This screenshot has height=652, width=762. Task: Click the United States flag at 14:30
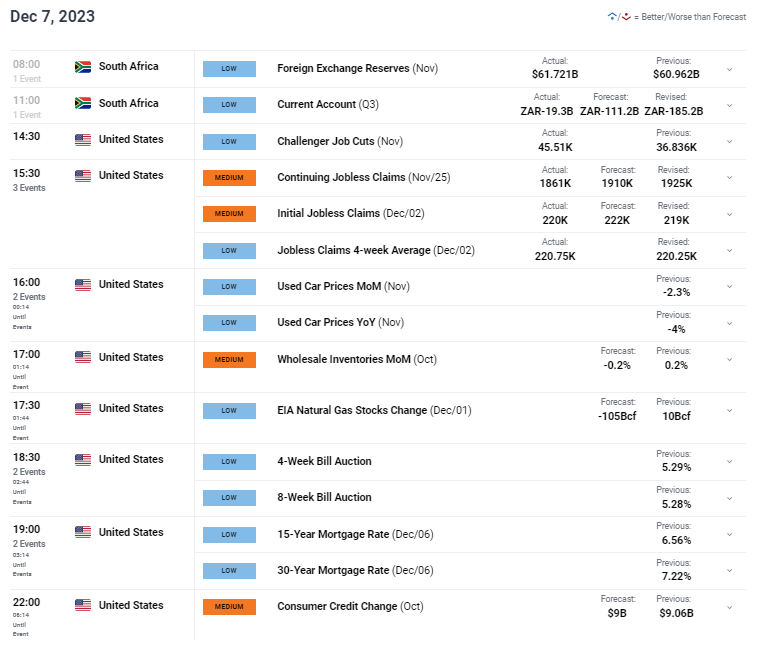(83, 139)
